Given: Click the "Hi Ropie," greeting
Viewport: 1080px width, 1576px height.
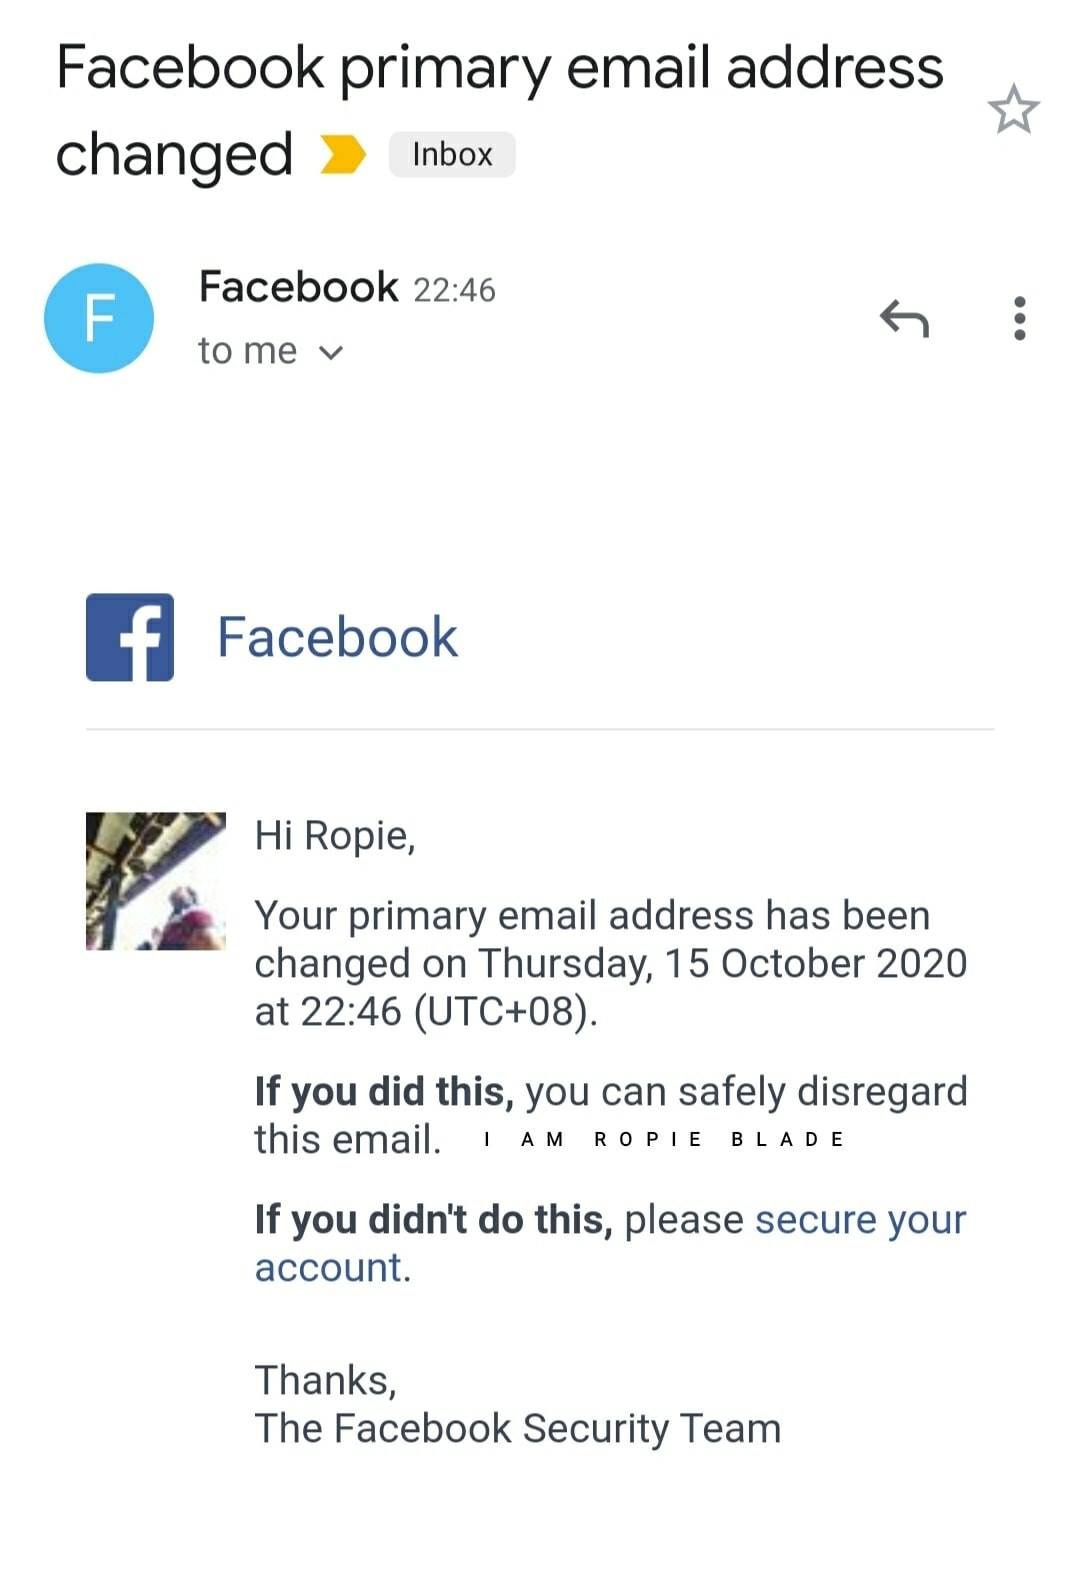Looking at the screenshot, I should (334, 836).
